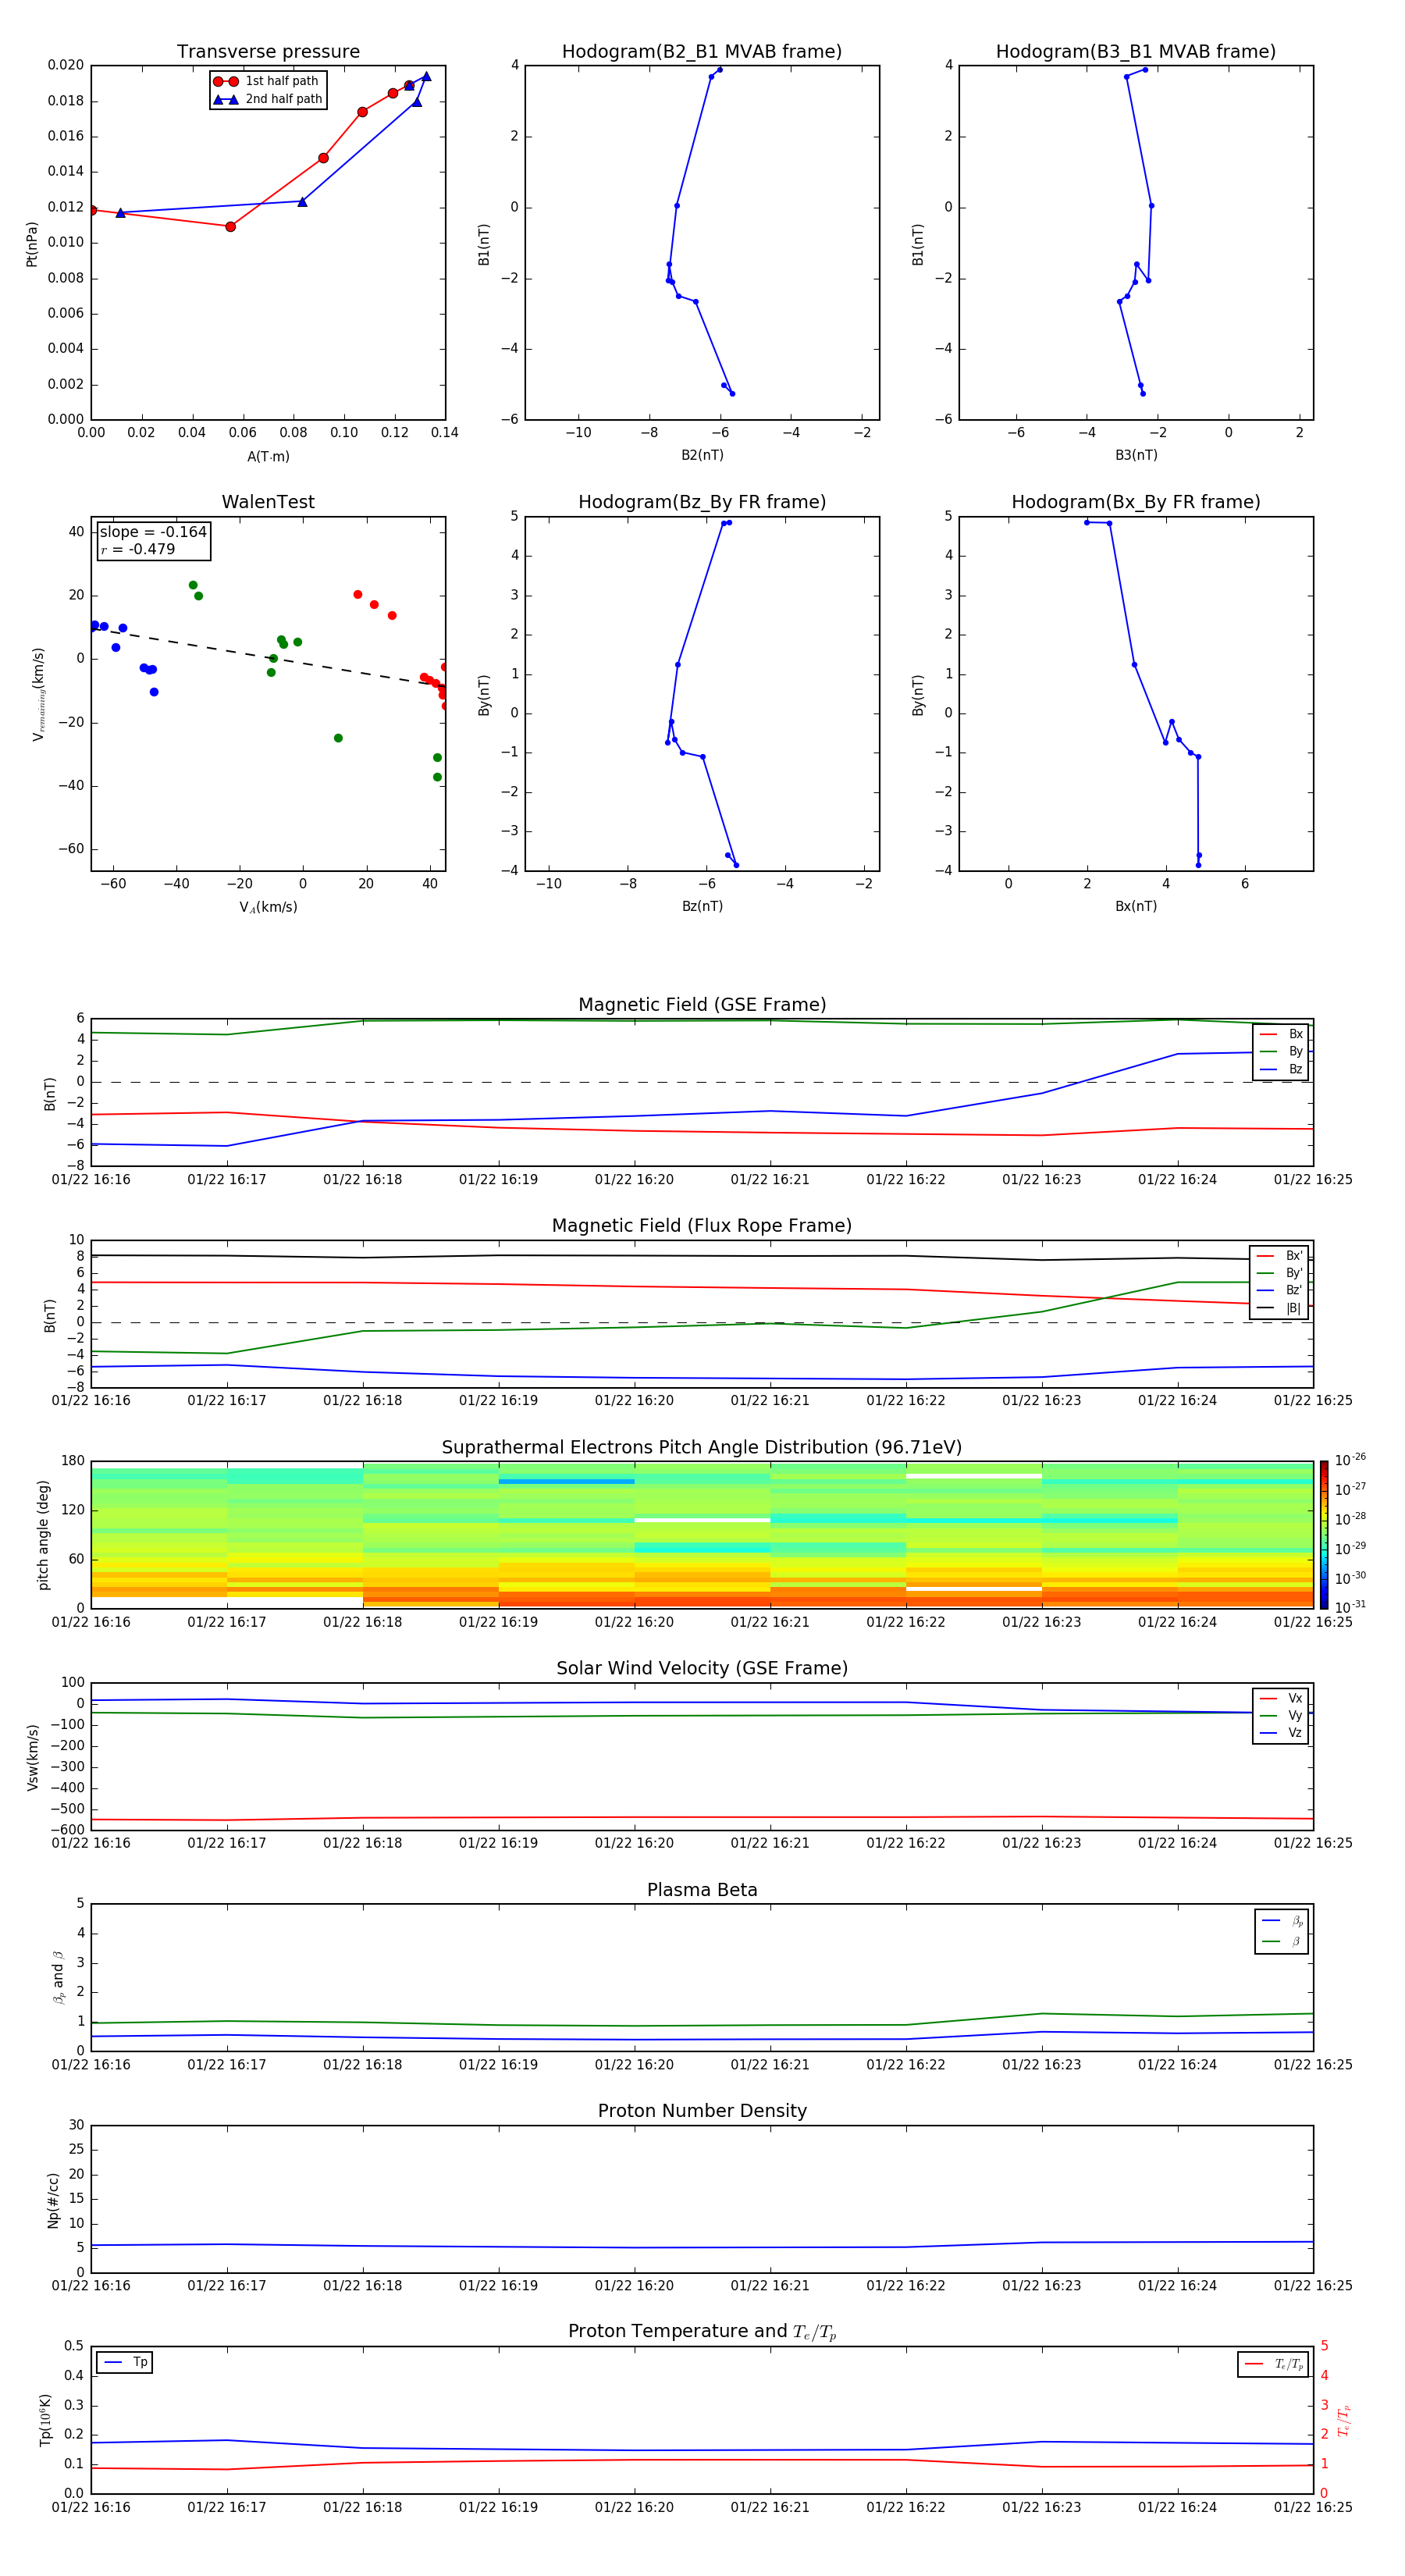Click the 'B3(nT)' x-axis label

tap(1136, 455)
